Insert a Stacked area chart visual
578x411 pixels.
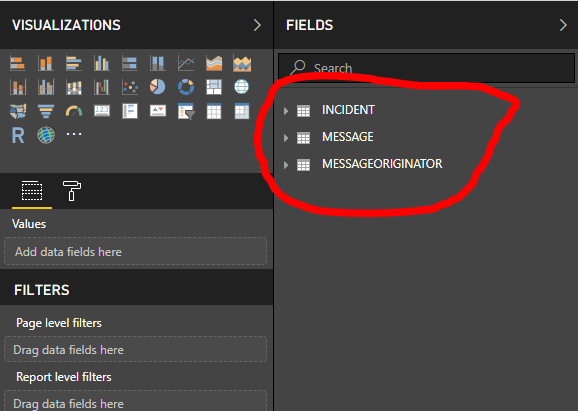pyautogui.click(x=242, y=63)
